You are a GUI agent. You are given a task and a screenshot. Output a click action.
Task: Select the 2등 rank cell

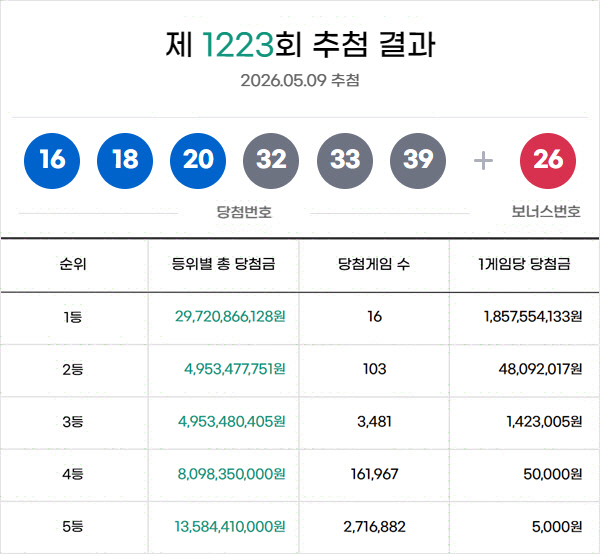pos(73,369)
